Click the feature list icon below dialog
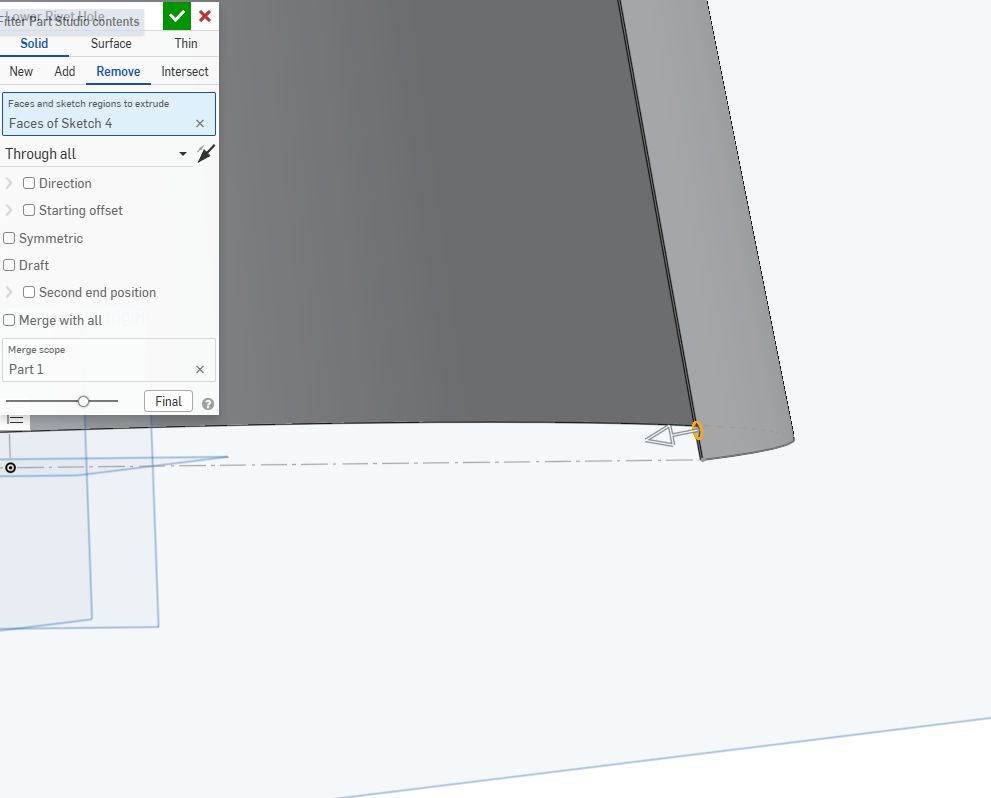The image size is (991, 798). pyautogui.click(x=15, y=420)
